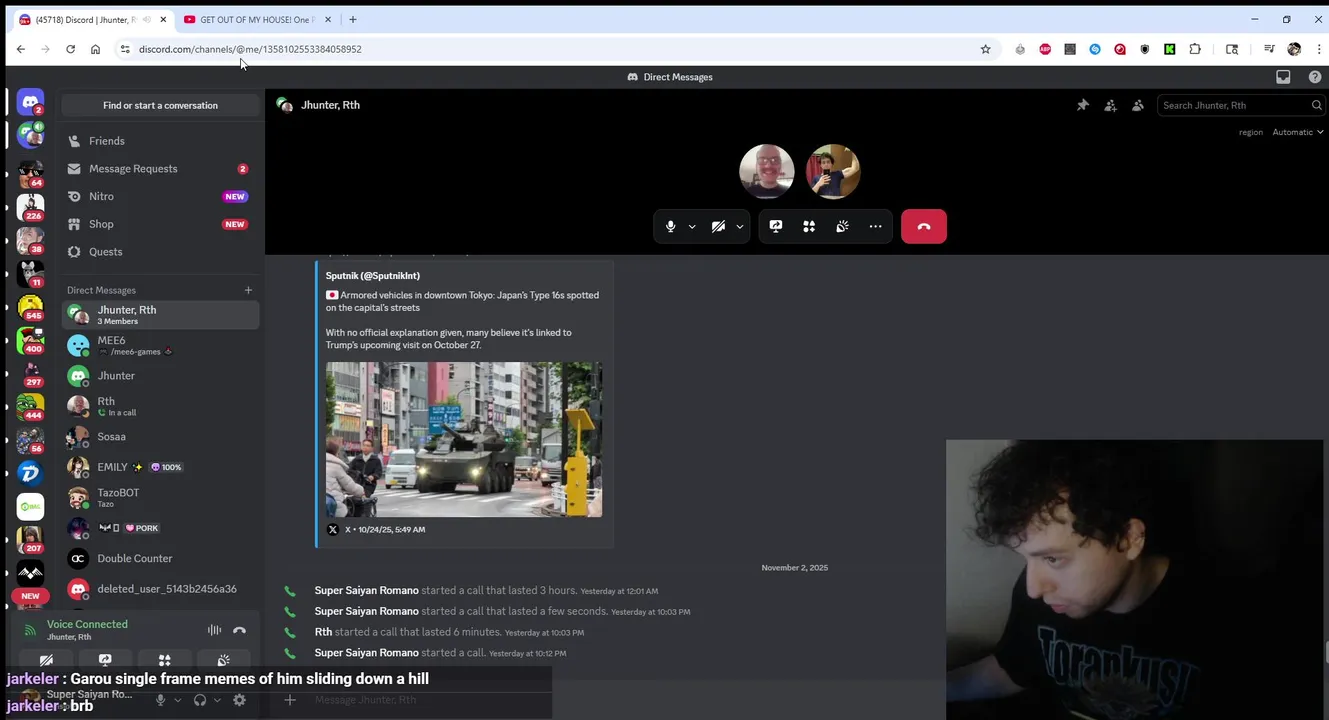The image size is (1329, 720).
Task: Open Chrome profile avatar
Action: [1294, 49]
